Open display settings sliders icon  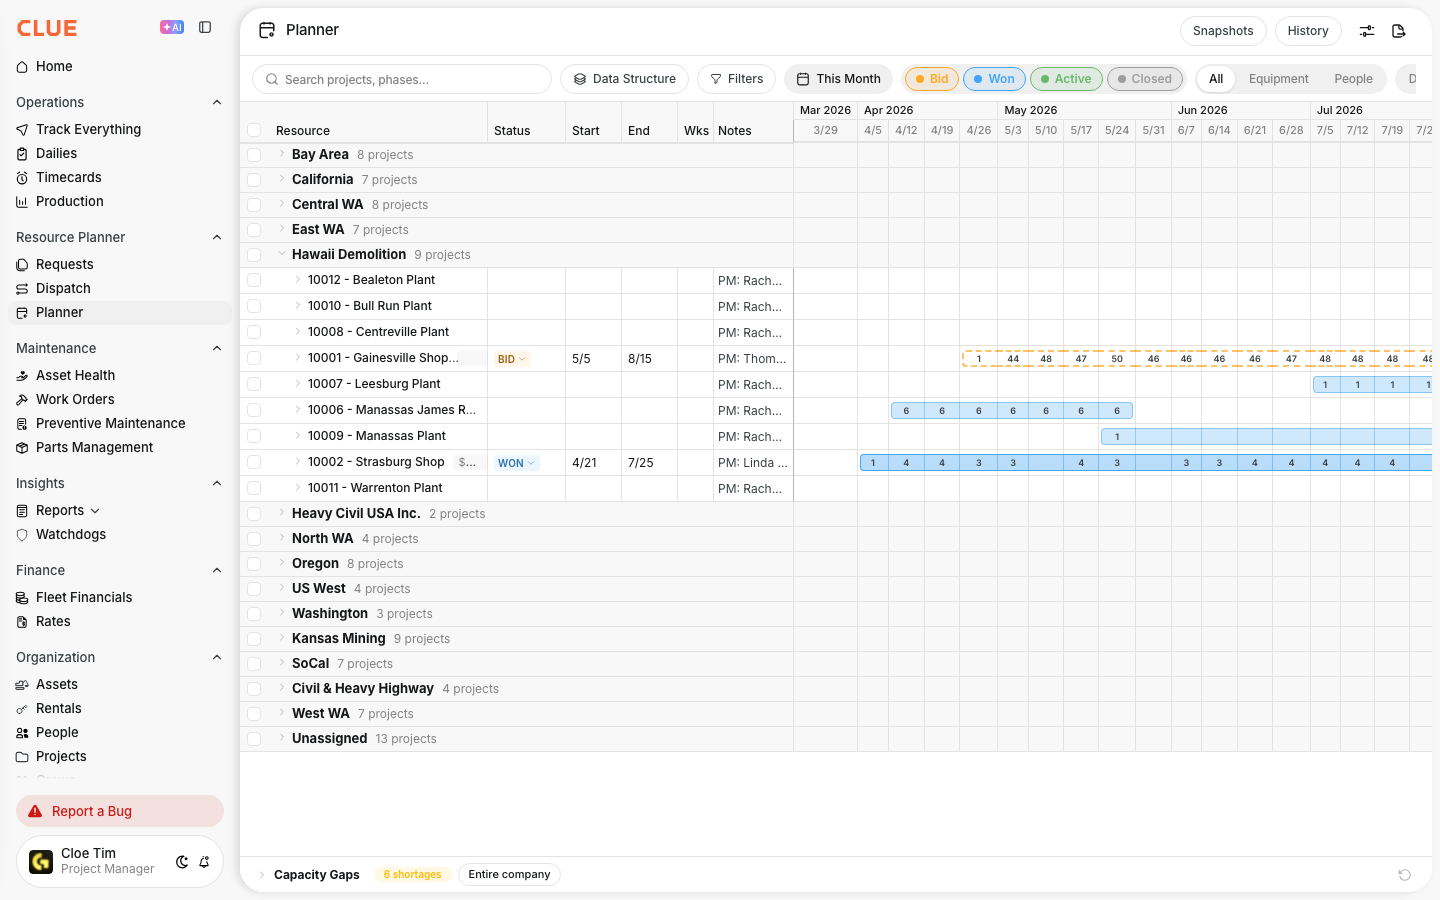1367,31
